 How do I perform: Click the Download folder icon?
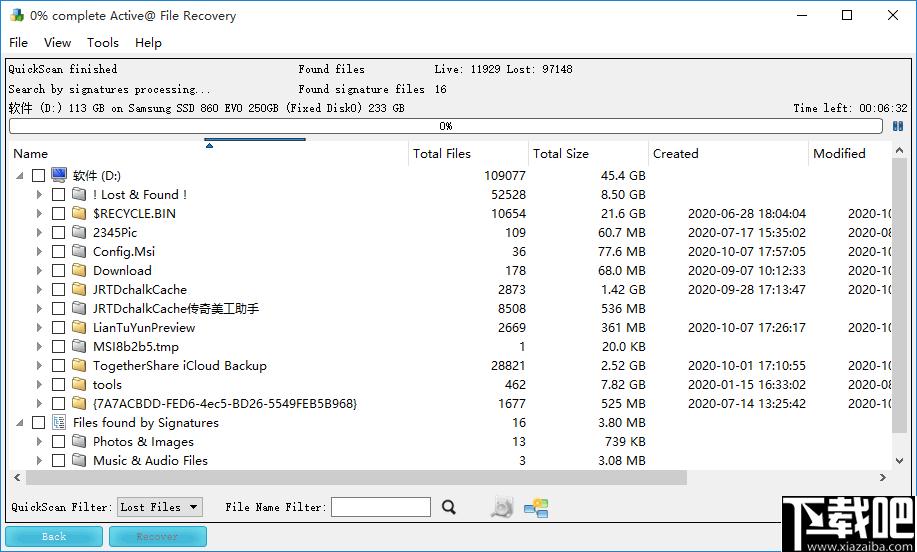79,270
